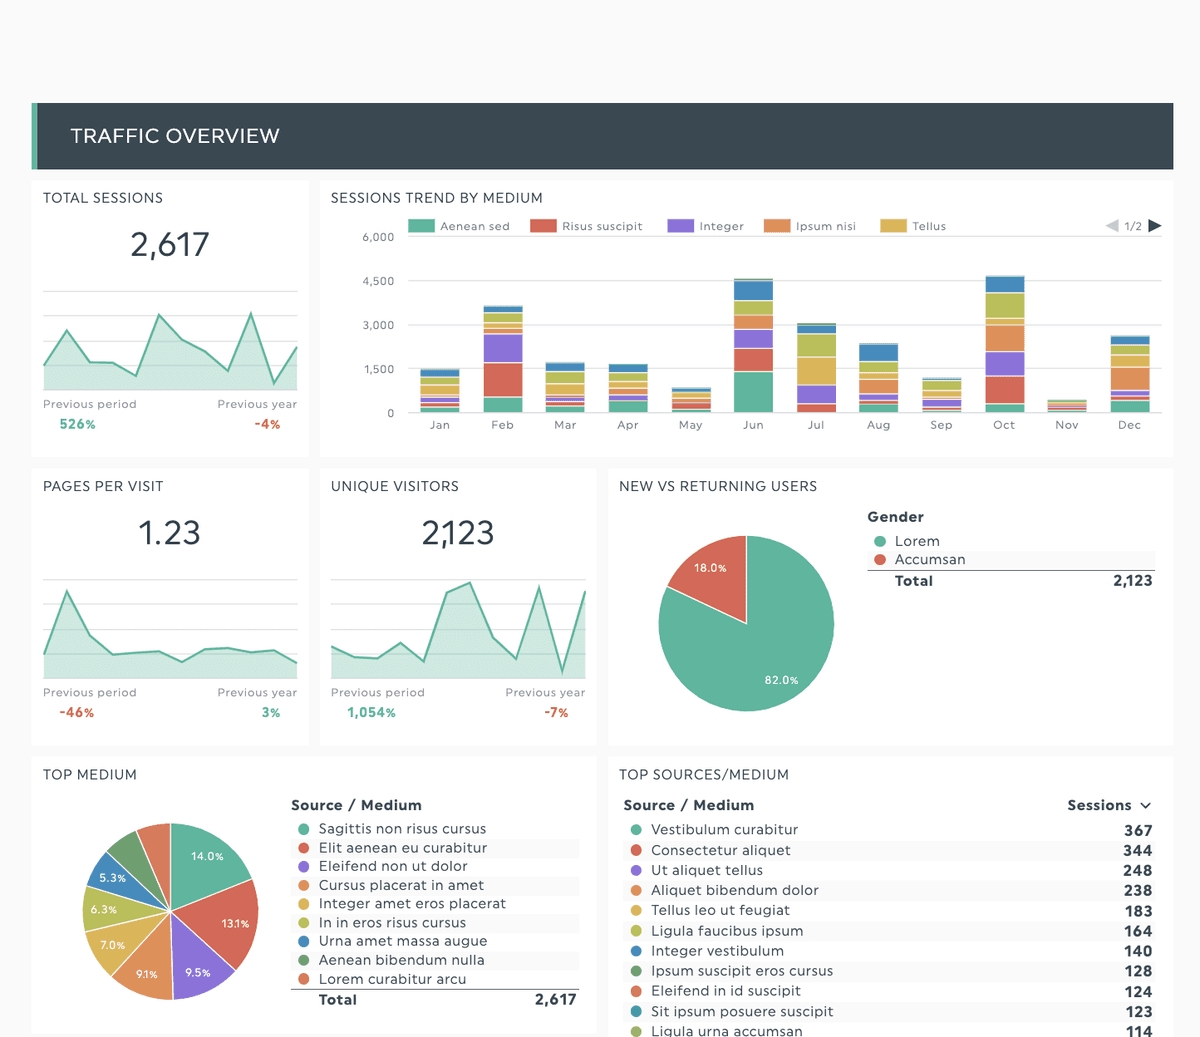The height and width of the screenshot is (1037, 1200).
Task: Click the Unique Visitors value 2,123
Action: pos(458,533)
